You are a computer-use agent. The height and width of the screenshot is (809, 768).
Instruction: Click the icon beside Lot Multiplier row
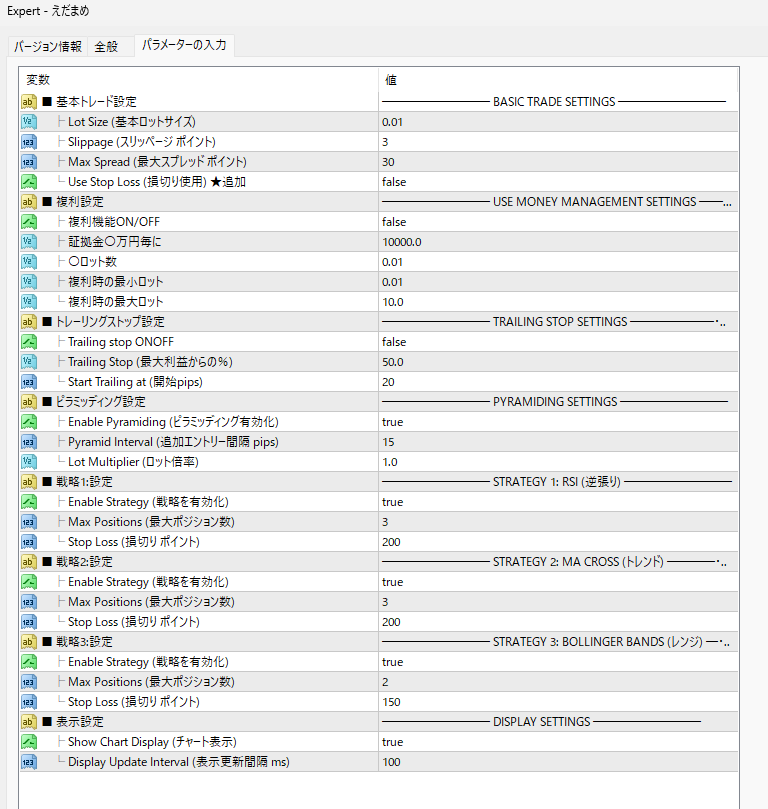[29, 462]
